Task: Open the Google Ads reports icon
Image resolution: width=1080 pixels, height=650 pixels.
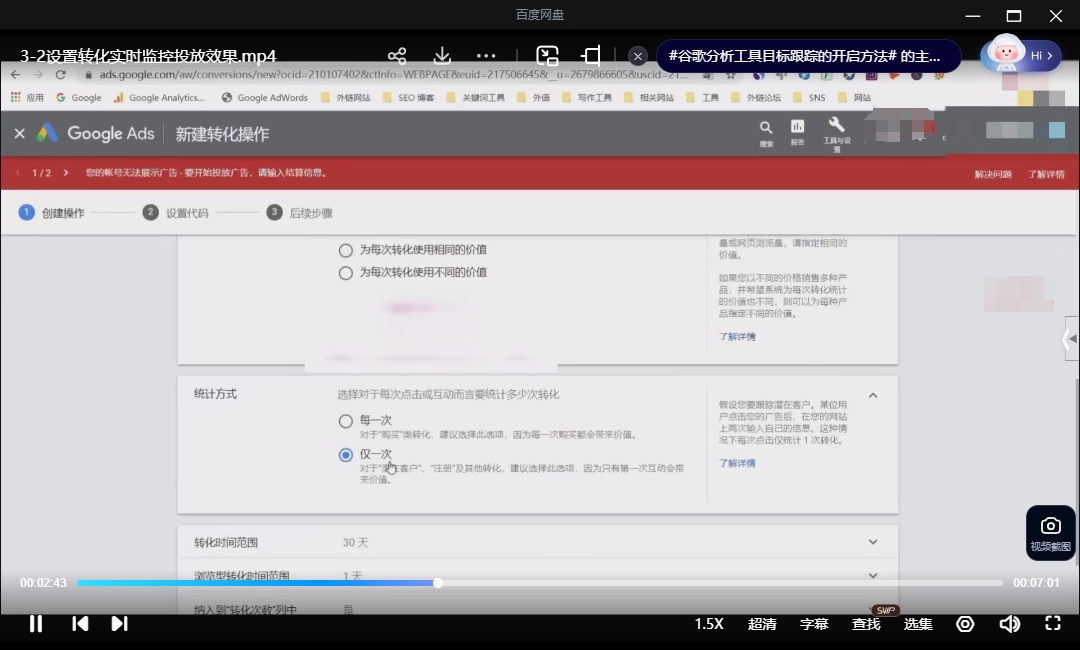Action: click(798, 132)
